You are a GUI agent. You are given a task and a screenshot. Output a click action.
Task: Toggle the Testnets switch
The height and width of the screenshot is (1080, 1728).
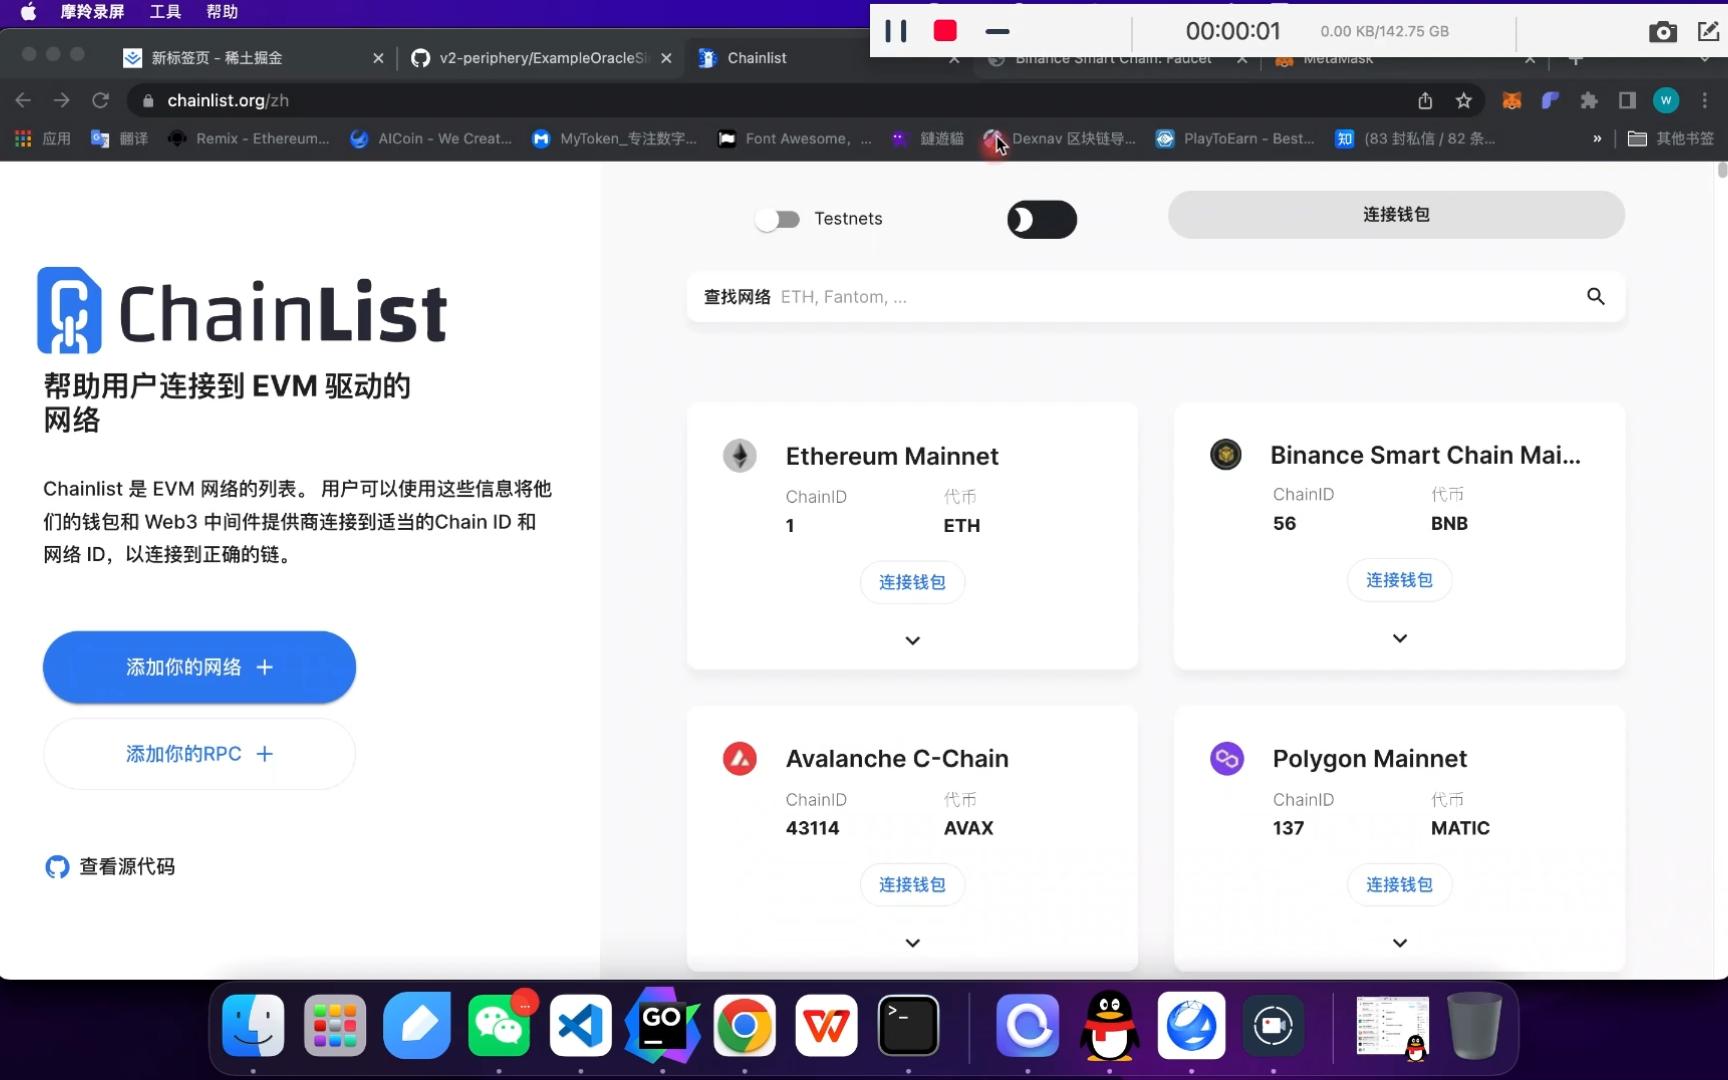pyautogui.click(x=777, y=219)
